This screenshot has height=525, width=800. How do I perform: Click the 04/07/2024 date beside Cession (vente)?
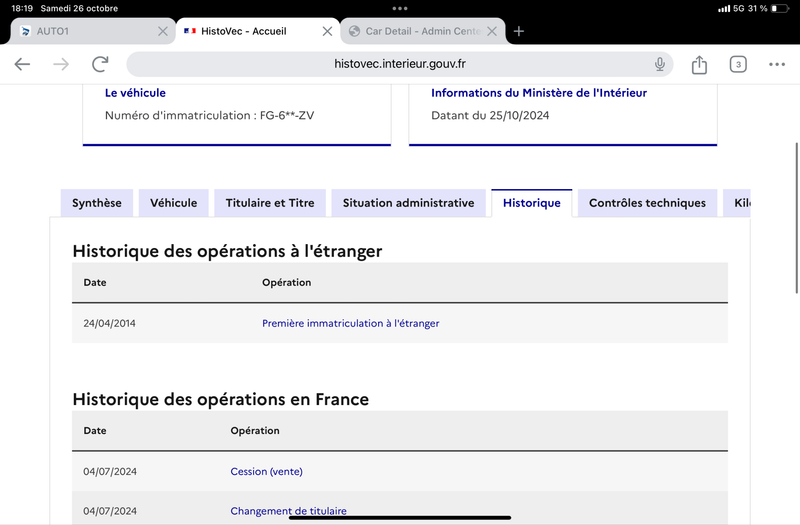pyautogui.click(x=110, y=471)
